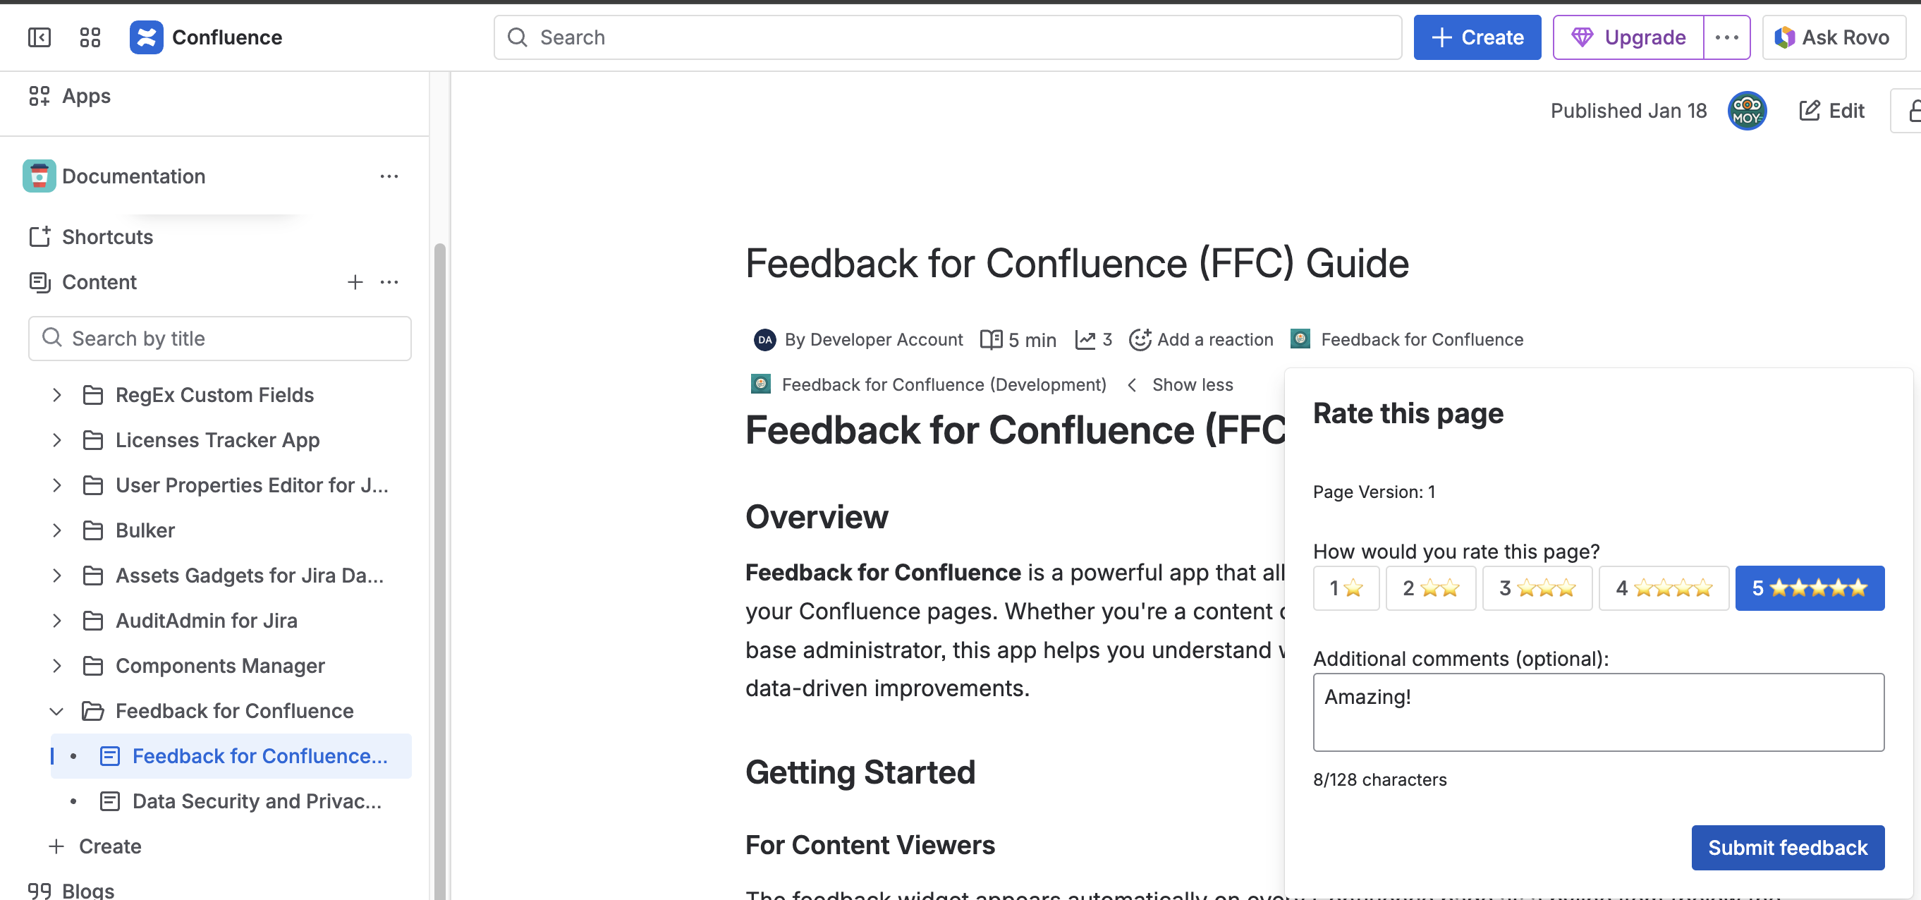This screenshot has height=900, width=1921.
Task: Click Show less in the breadcrumb
Action: (1192, 384)
